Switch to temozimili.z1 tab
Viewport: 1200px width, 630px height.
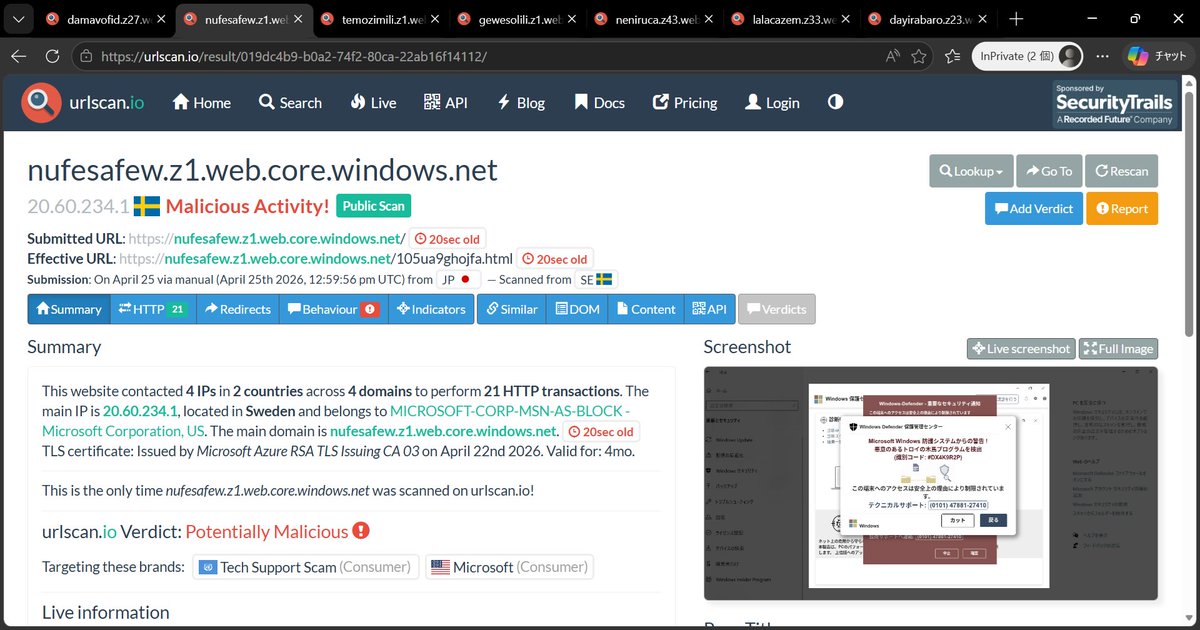(379, 18)
